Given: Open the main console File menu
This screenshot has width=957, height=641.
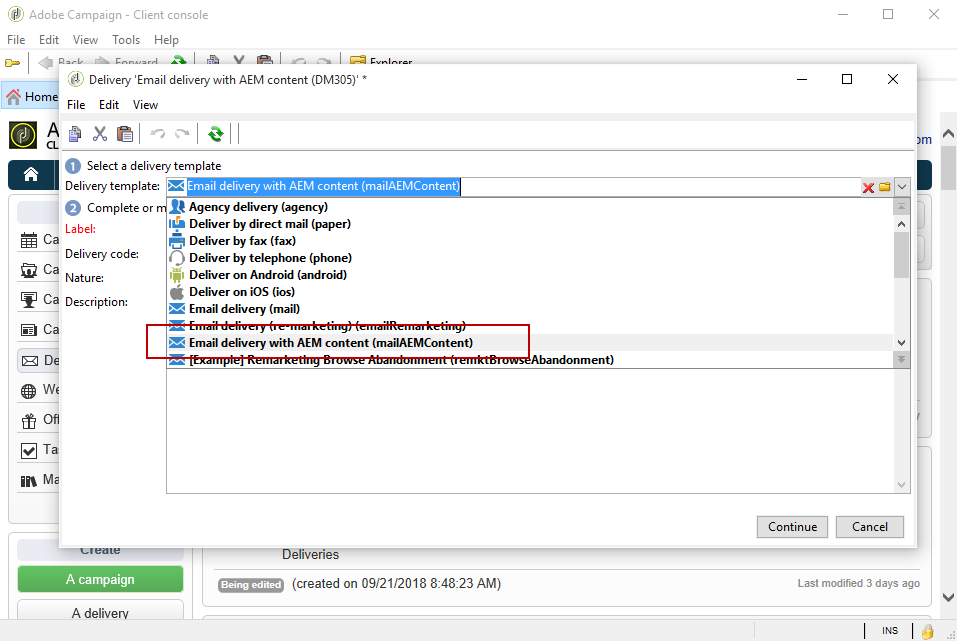Looking at the screenshot, I should pyautogui.click(x=16, y=40).
